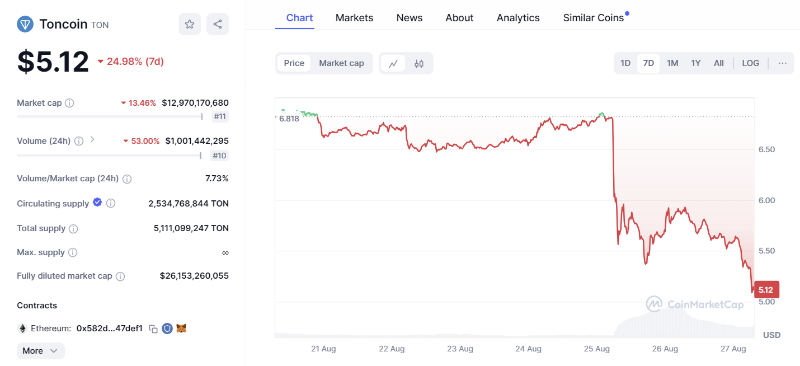
Task: Open the three-dot chart options menu
Action: [783, 63]
